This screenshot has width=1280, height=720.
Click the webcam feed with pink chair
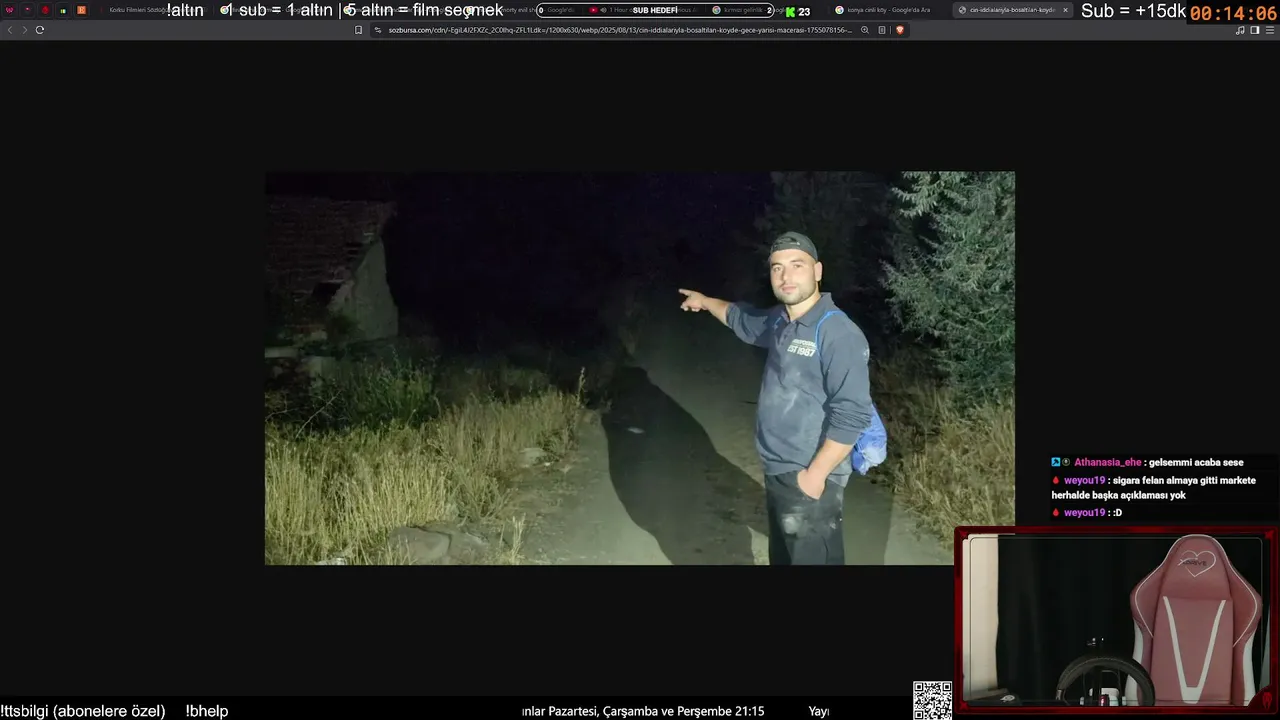[x=1115, y=619]
